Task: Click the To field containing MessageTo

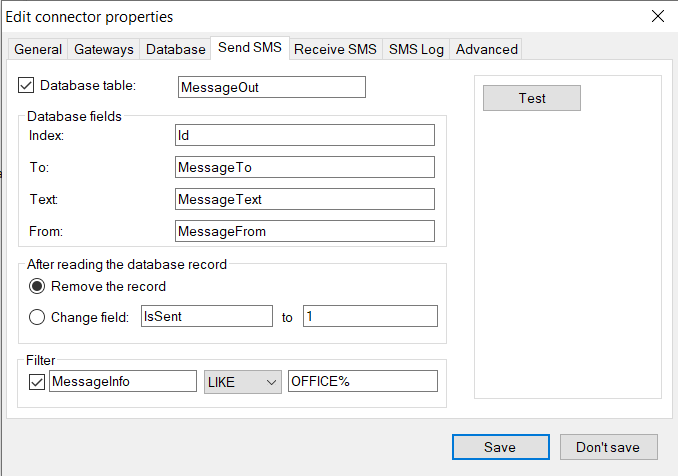Action: tap(305, 167)
